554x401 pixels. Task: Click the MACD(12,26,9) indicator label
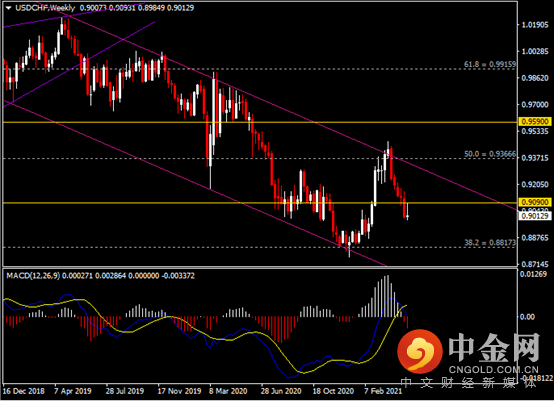[33, 276]
